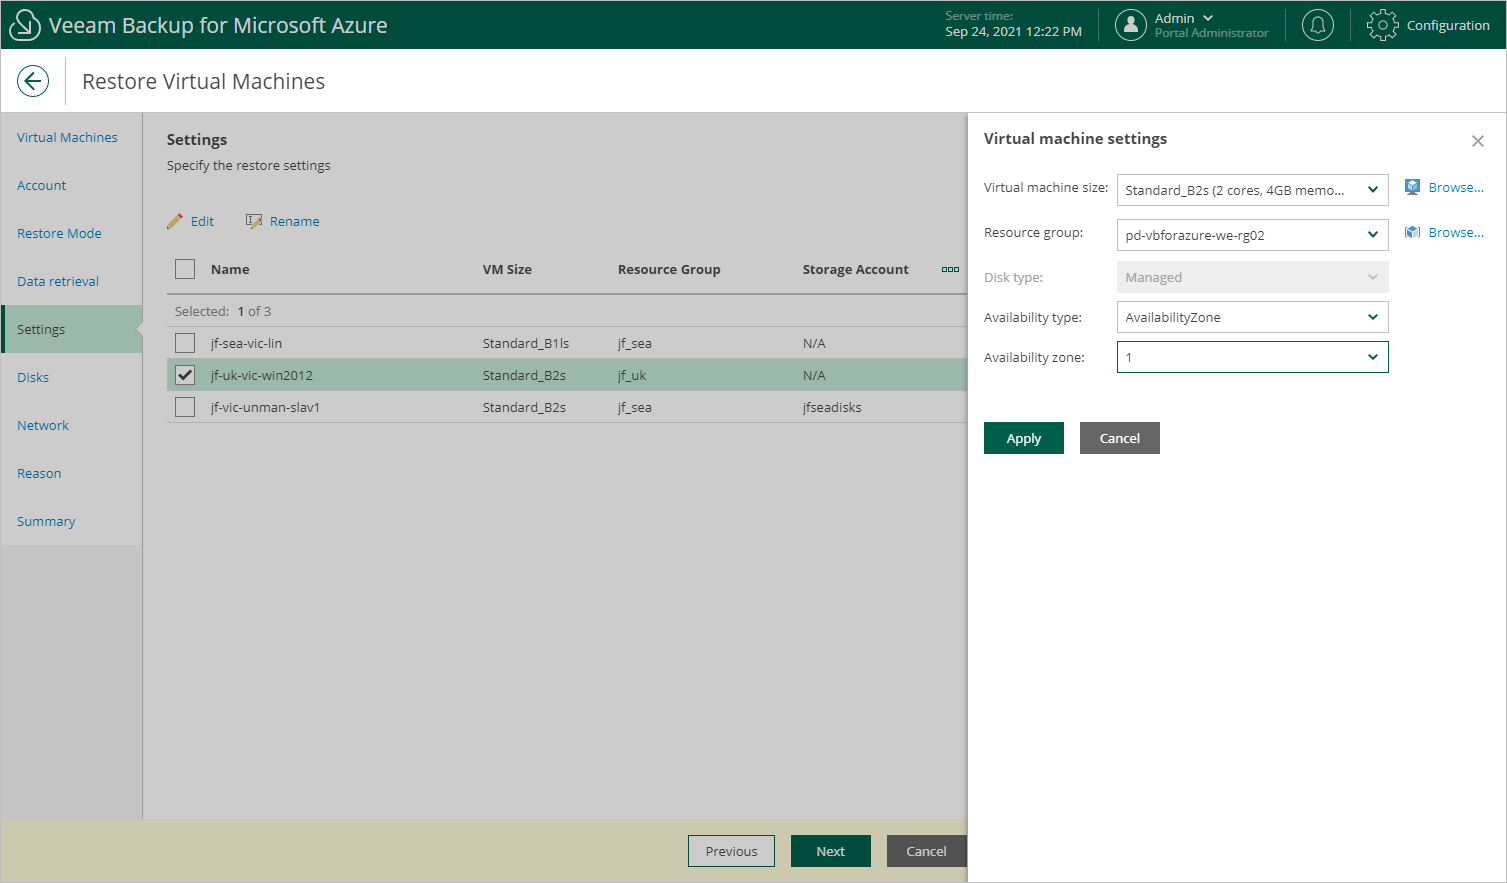Open the Configuration gear icon
Image resolution: width=1507 pixels, height=883 pixels.
click(1382, 25)
